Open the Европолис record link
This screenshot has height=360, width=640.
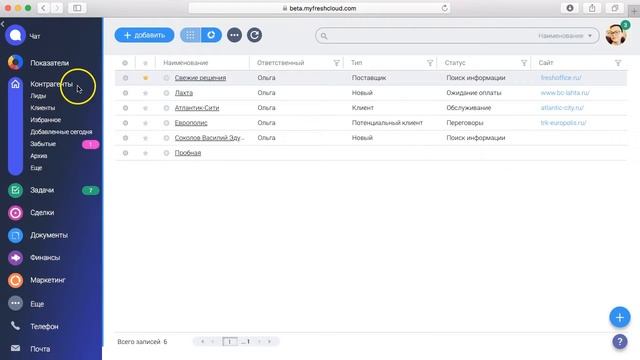191,123
